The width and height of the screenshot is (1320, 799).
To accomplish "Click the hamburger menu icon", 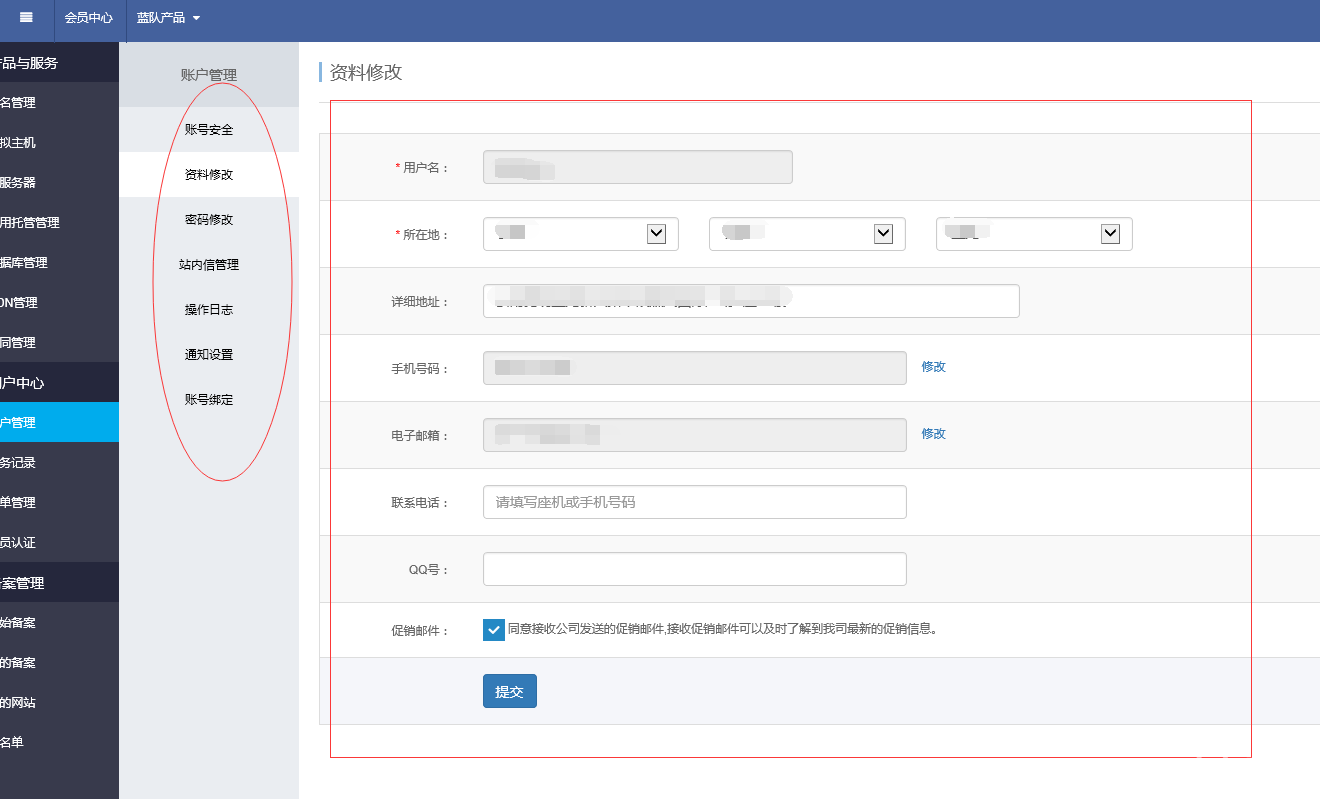I will [x=26, y=18].
